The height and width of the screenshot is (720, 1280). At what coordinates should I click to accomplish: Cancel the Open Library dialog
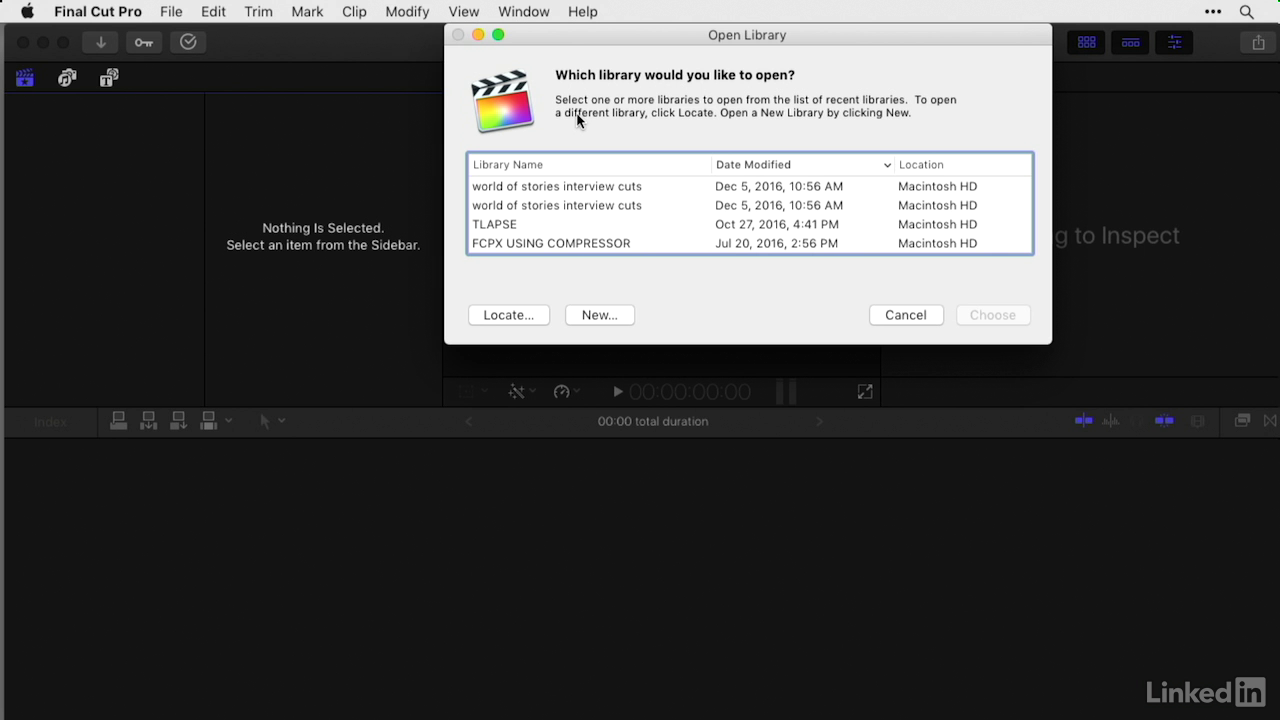click(x=906, y=315)
